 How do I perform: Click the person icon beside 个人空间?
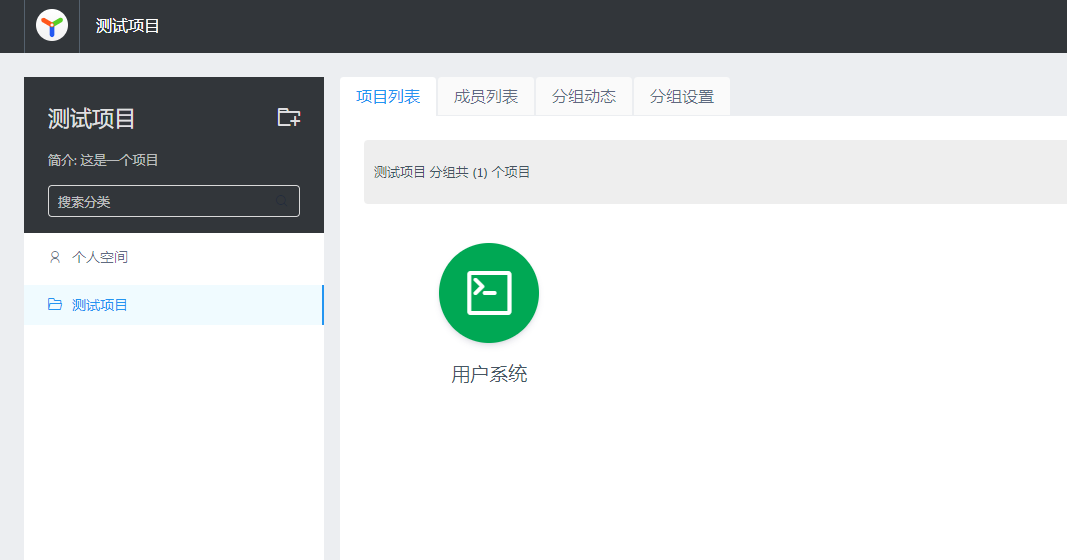55,257
